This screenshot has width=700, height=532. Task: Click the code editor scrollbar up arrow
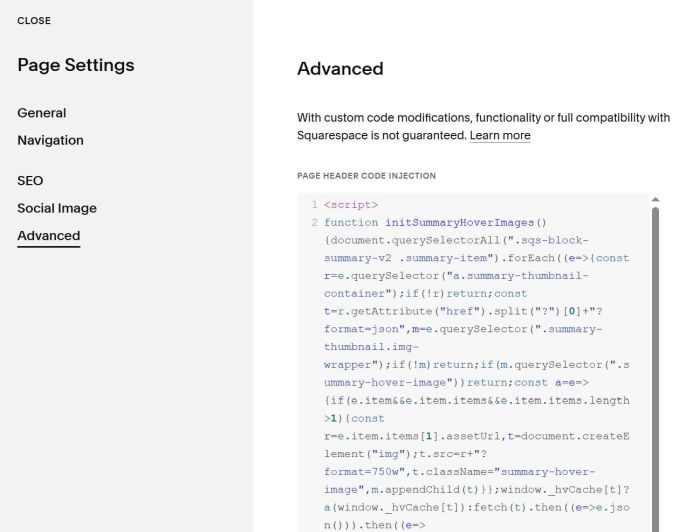tap(655, 200)
